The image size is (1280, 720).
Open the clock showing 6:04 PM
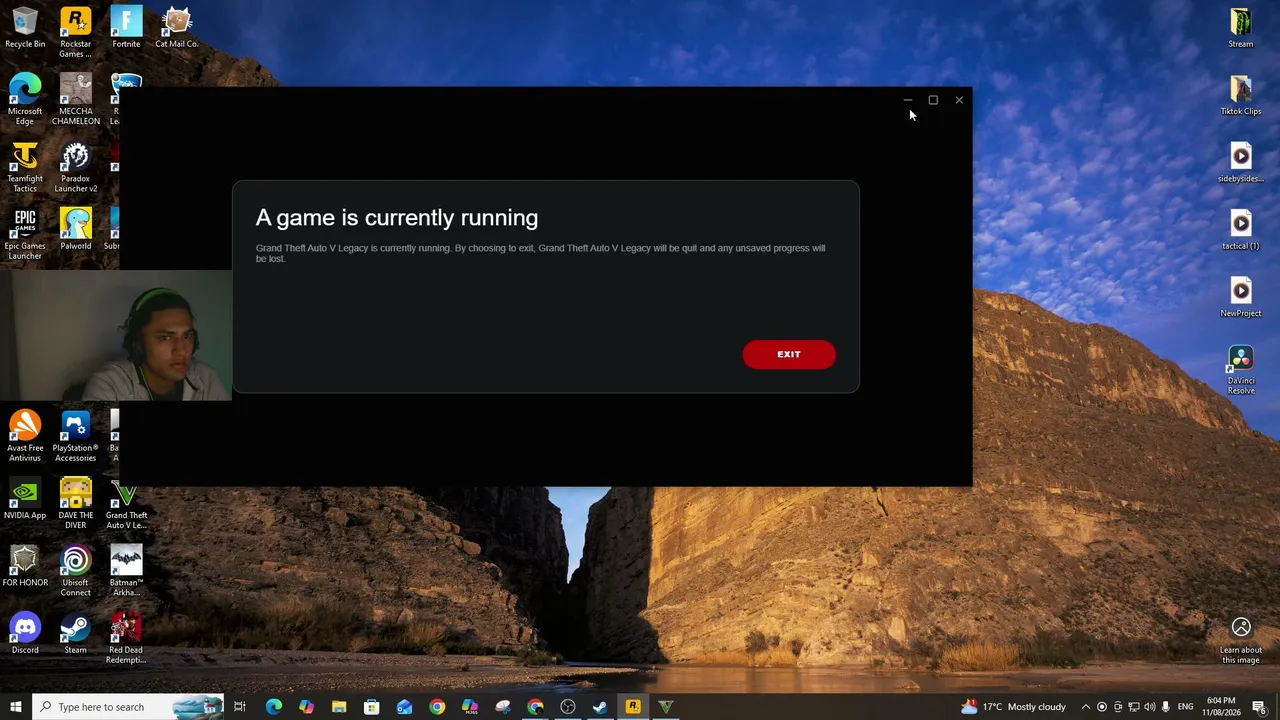(x=1221, y=707)
